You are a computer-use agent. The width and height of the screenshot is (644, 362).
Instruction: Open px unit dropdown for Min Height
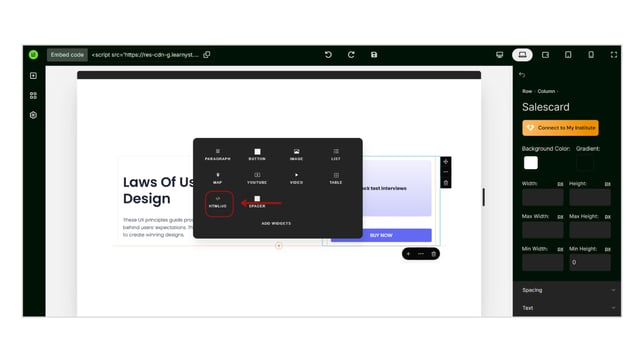click(x=607, y=249)
